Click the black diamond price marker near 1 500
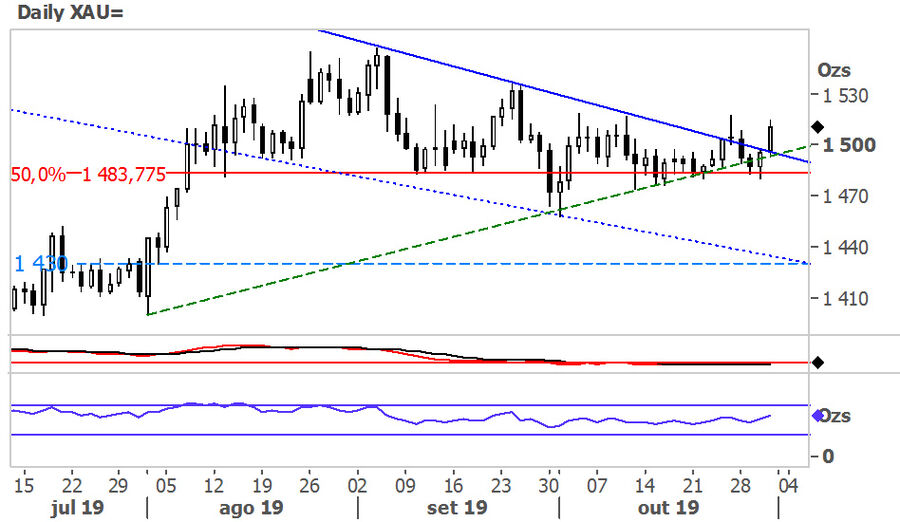 click(817, 127)
